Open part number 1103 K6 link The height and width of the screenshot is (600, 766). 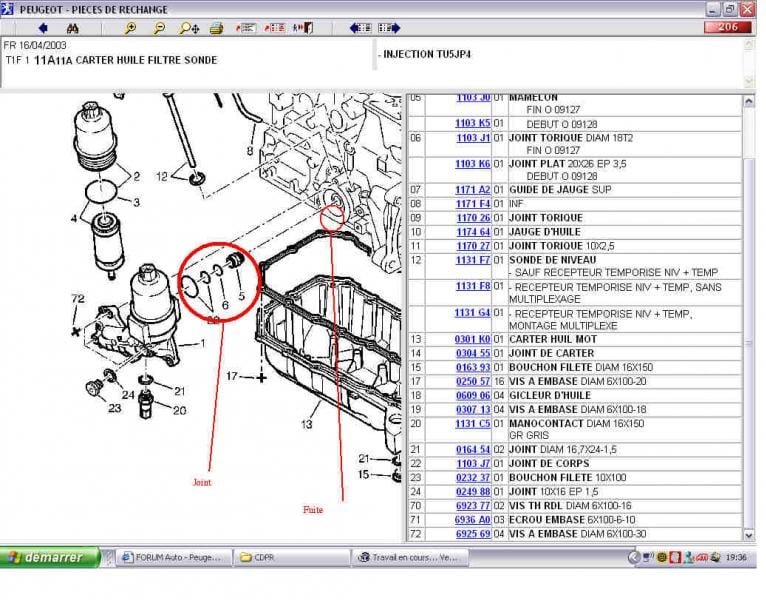pos(472,164)
